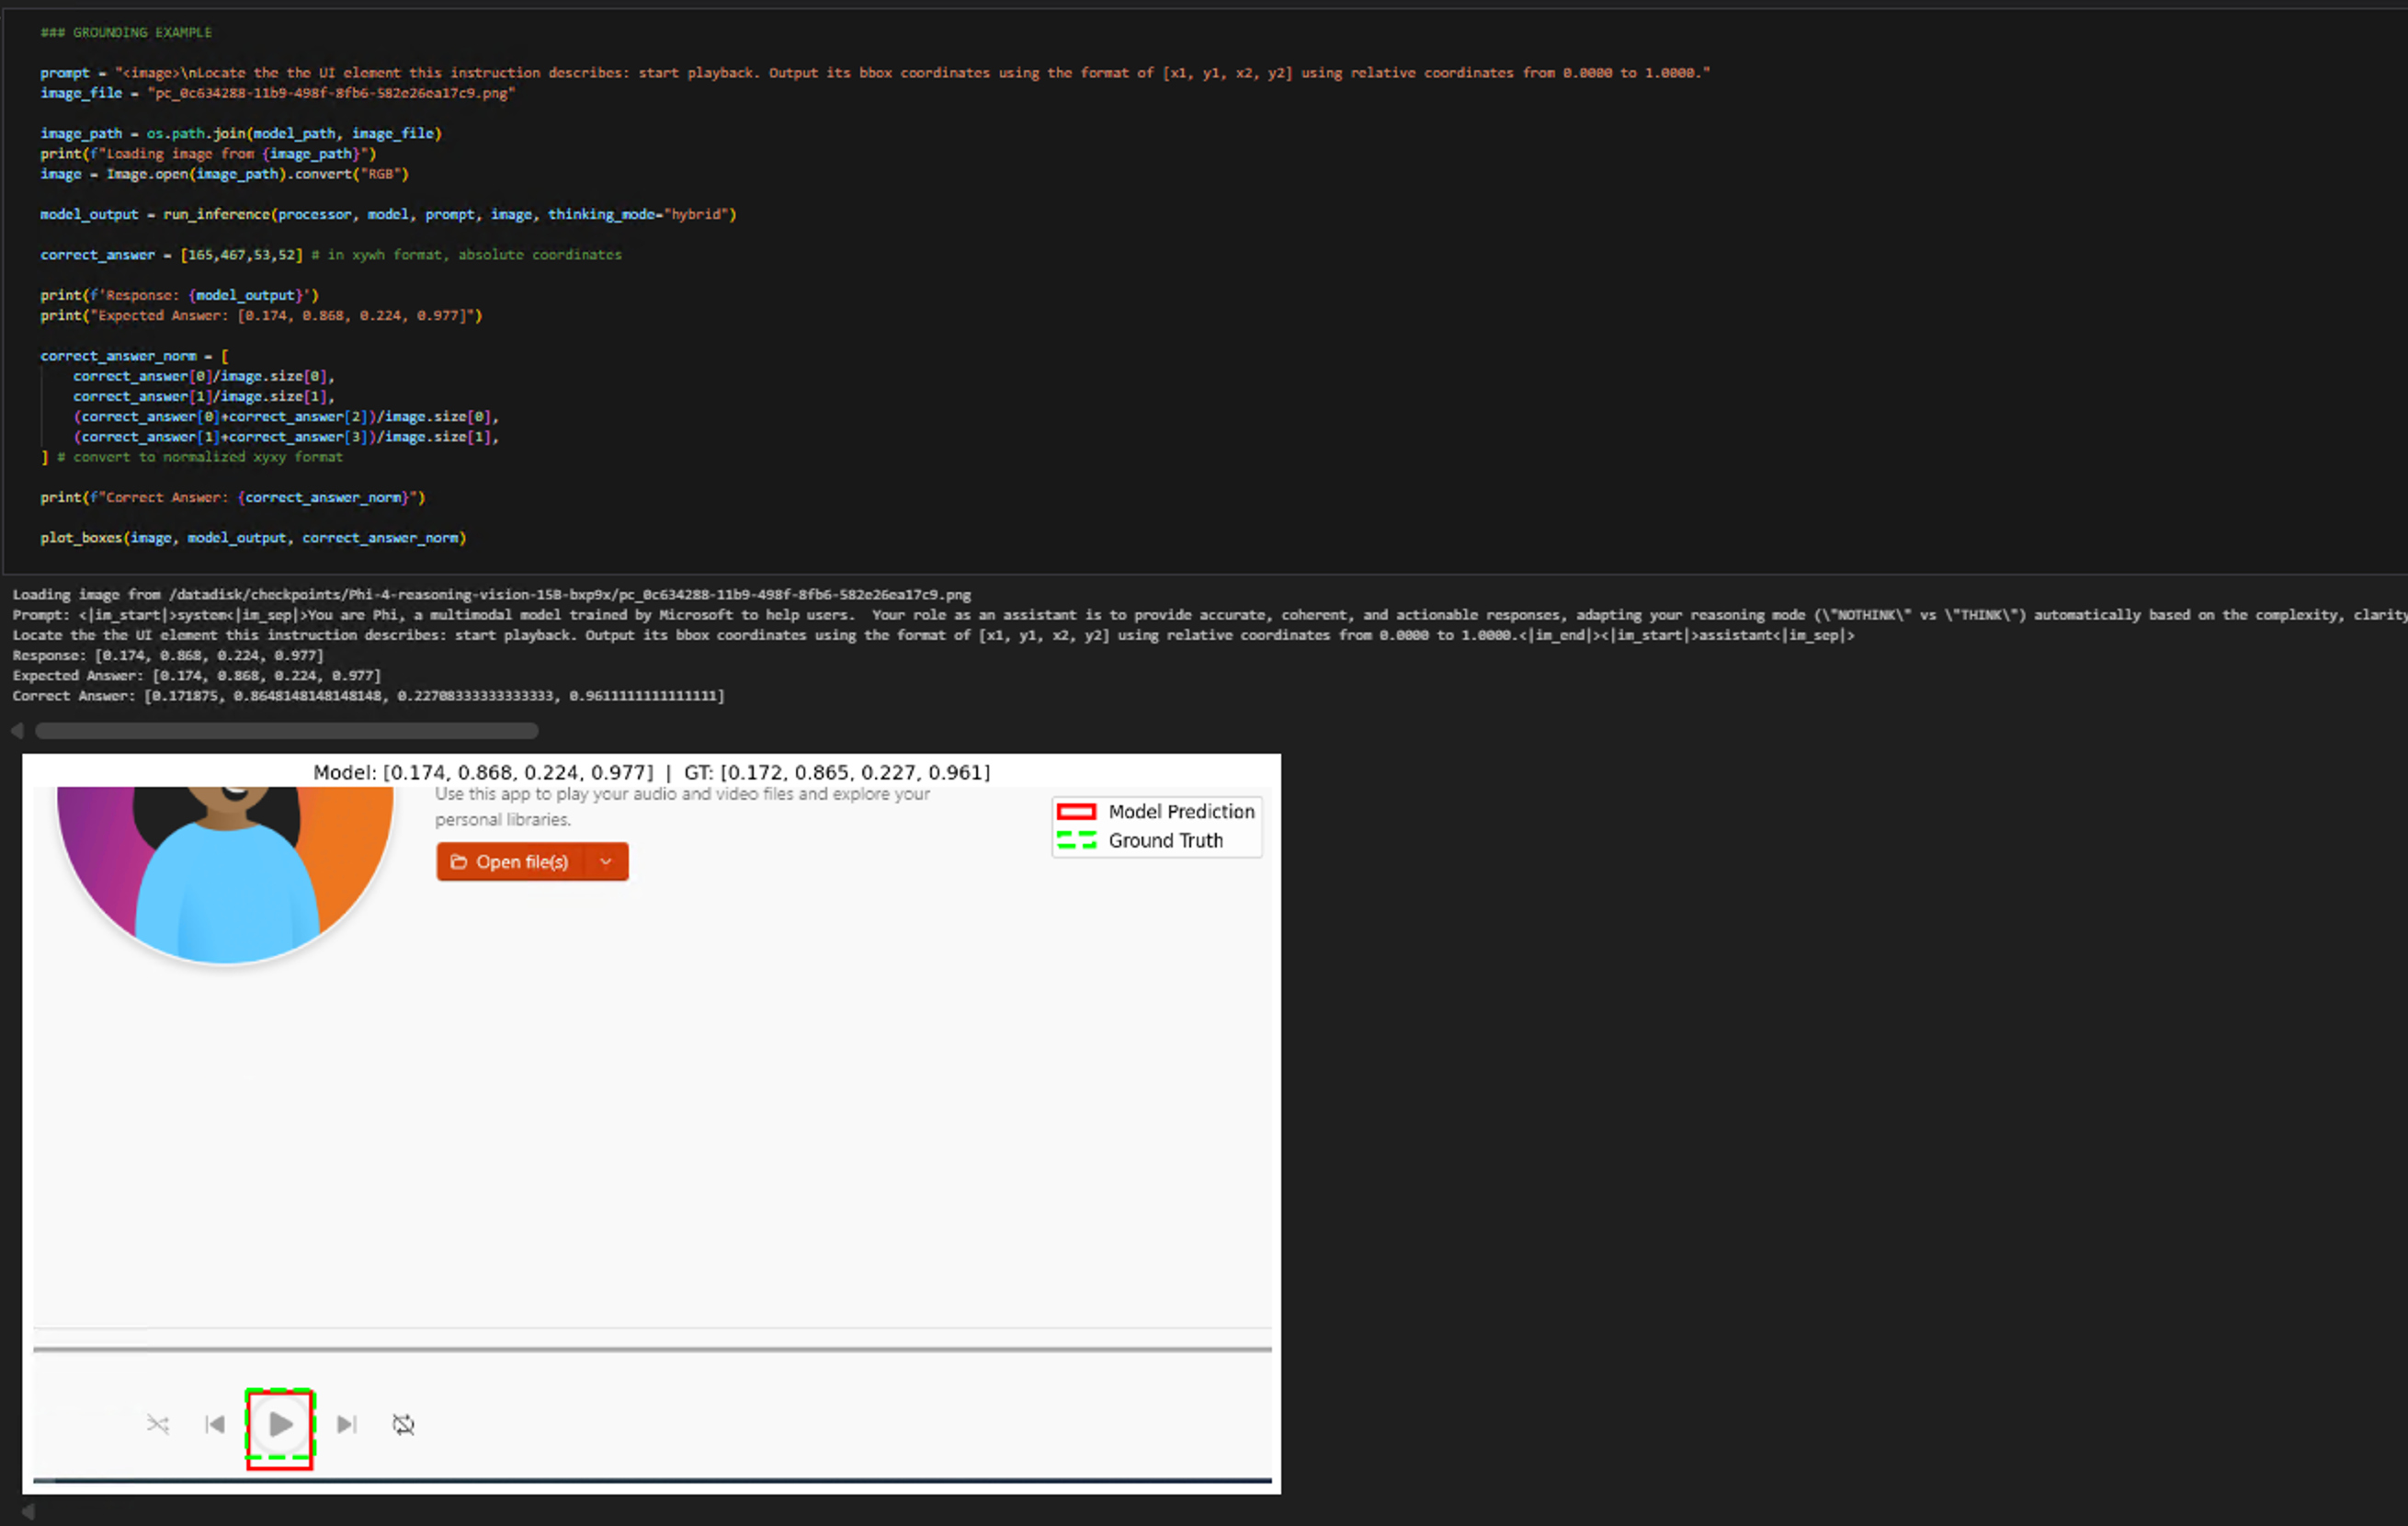The image size is (2408, 1526).
Task: Click the gray seek bar above playback controls
Action: [652, 1349]
